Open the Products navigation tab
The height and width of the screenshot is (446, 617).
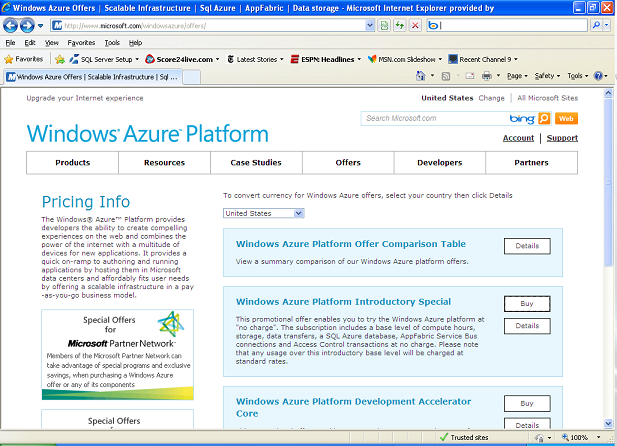[72, 163]
